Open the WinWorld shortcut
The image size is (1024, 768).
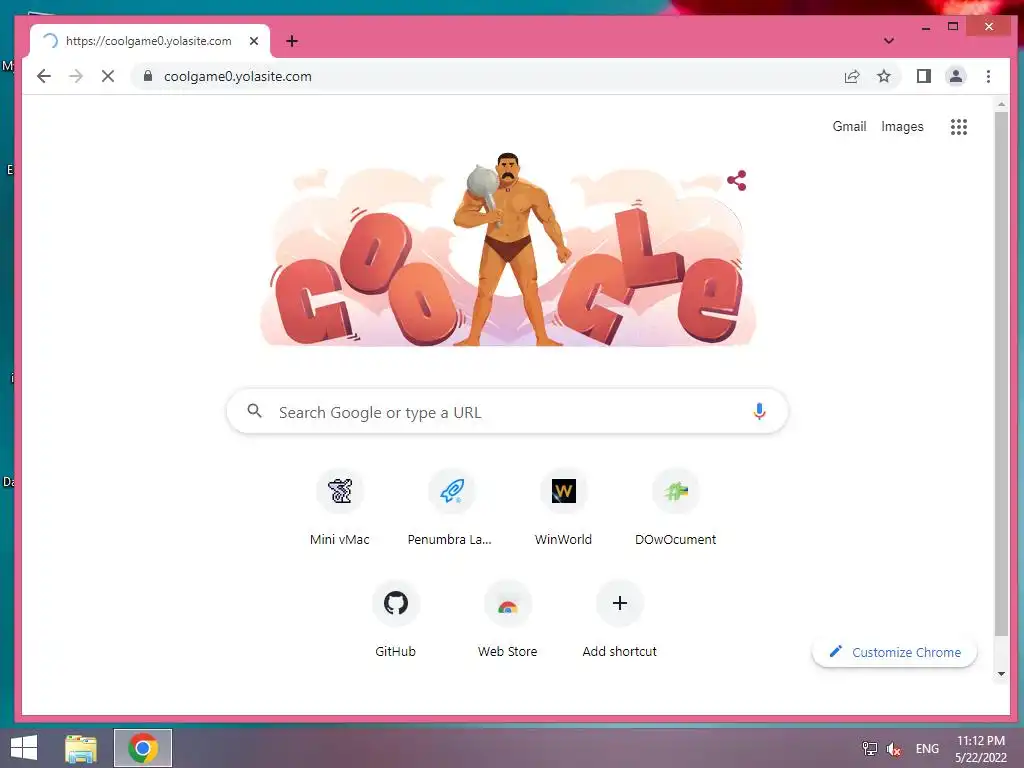(x=564, y=509)
